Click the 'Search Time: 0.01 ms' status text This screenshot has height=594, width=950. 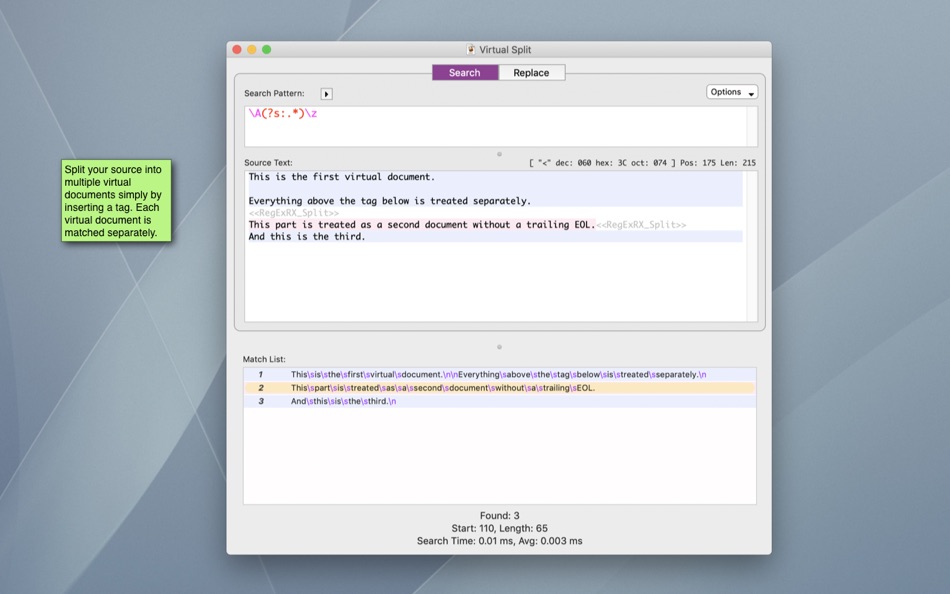pyautogui.click(x=499, y=541)
